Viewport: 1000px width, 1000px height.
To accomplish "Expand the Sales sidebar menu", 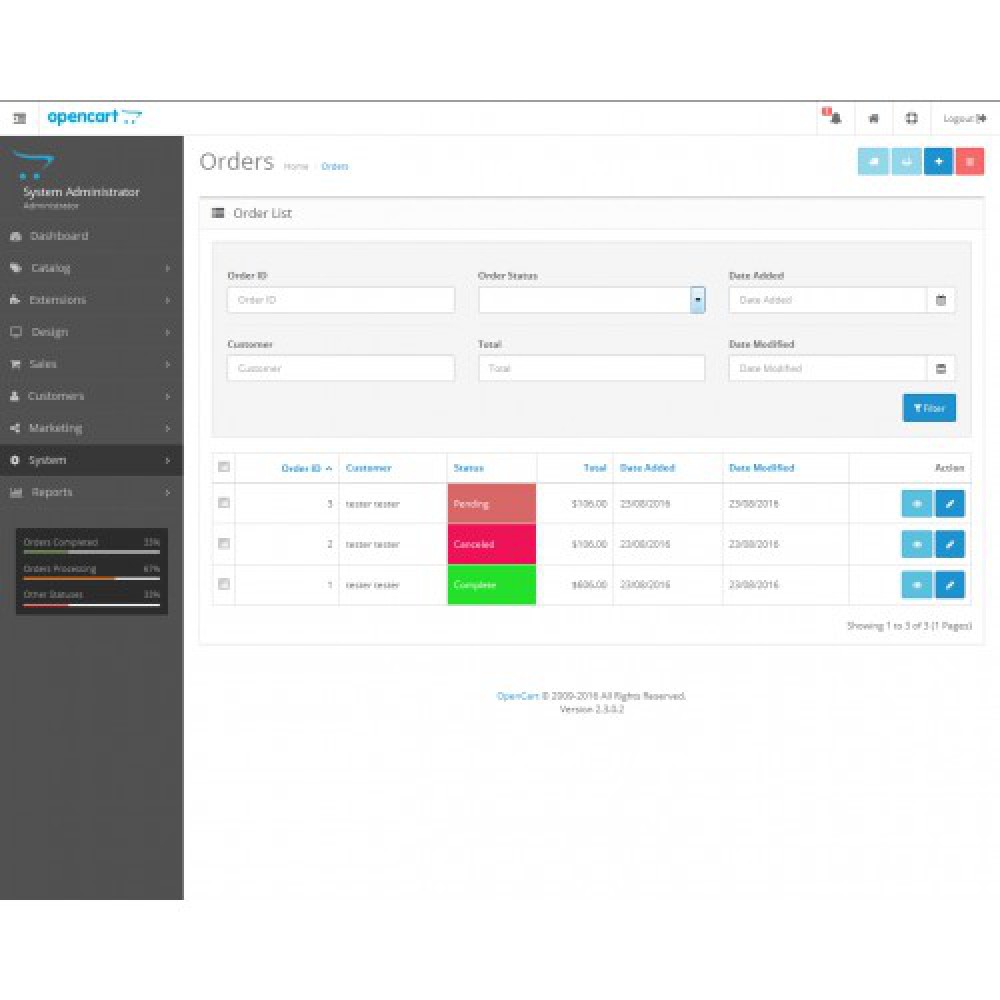I will pos(90,364).
